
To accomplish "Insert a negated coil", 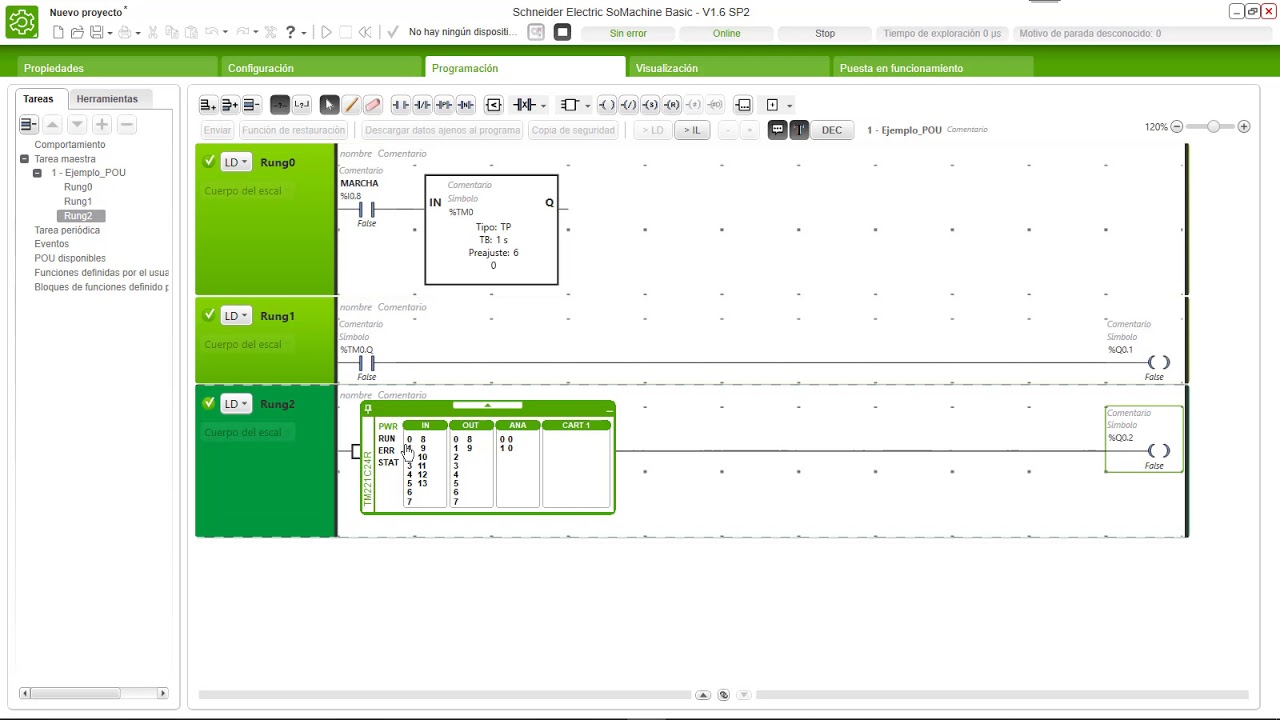I will point(628,105).
